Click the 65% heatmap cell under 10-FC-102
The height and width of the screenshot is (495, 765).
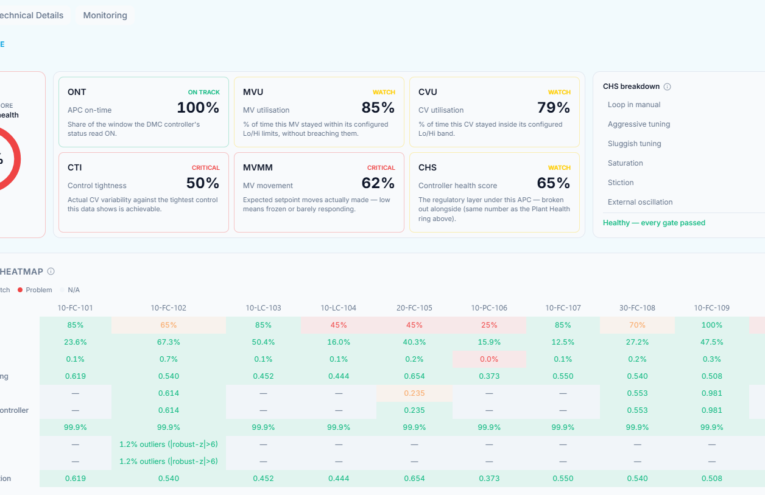pos(168,325)
